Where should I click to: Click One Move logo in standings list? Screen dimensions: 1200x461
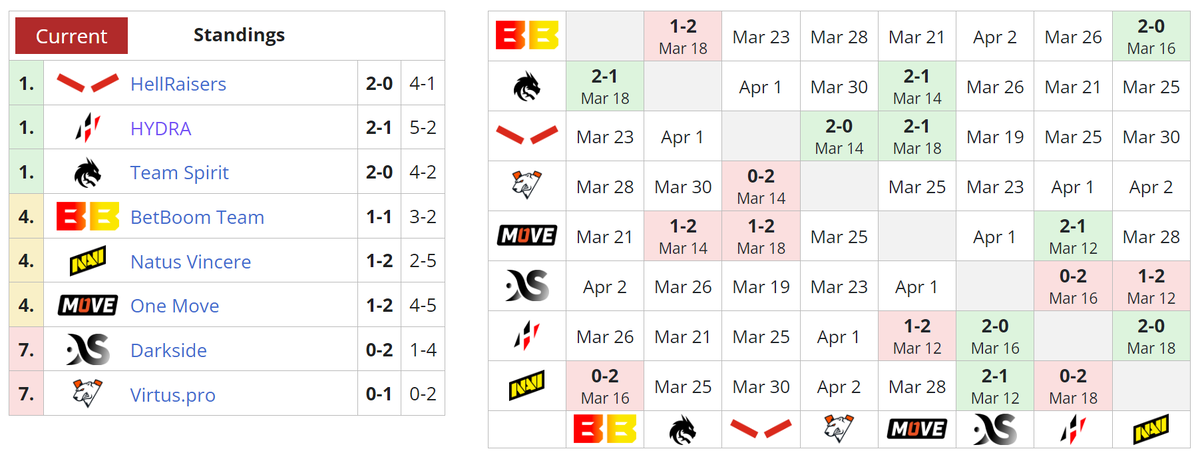click(87, 305)
